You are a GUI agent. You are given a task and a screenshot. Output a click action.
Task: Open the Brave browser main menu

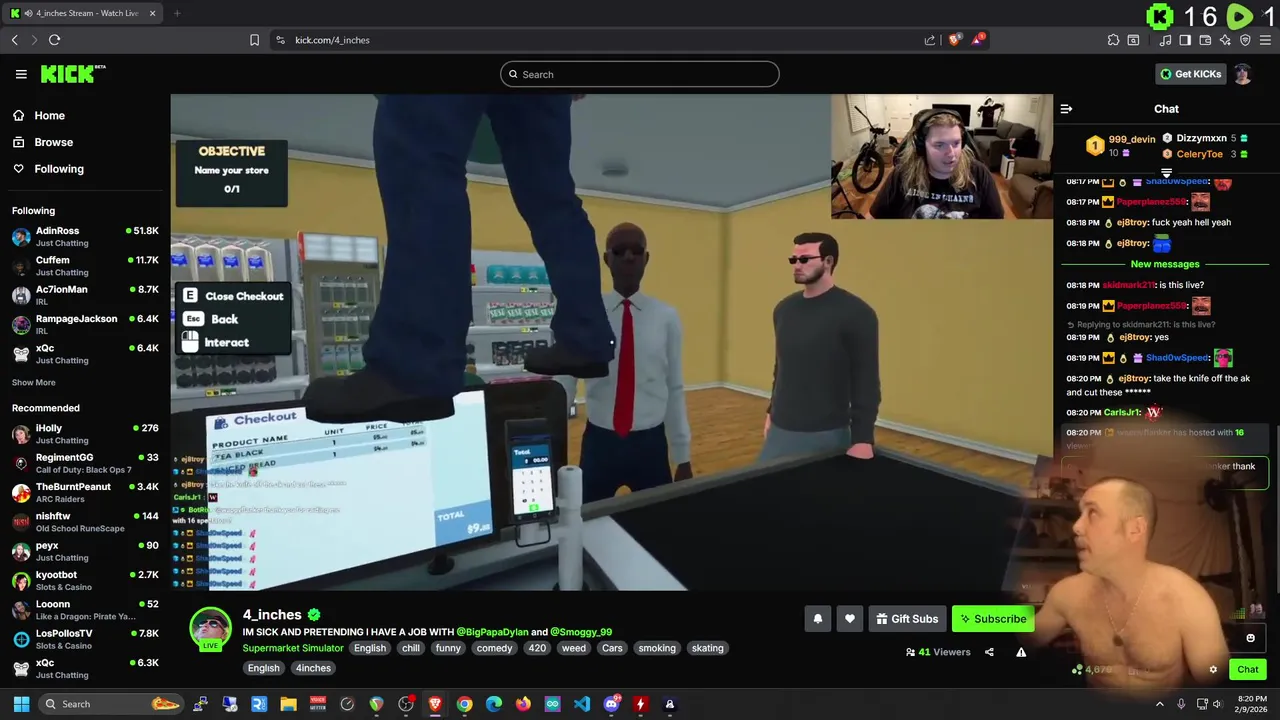[1265, 40]
